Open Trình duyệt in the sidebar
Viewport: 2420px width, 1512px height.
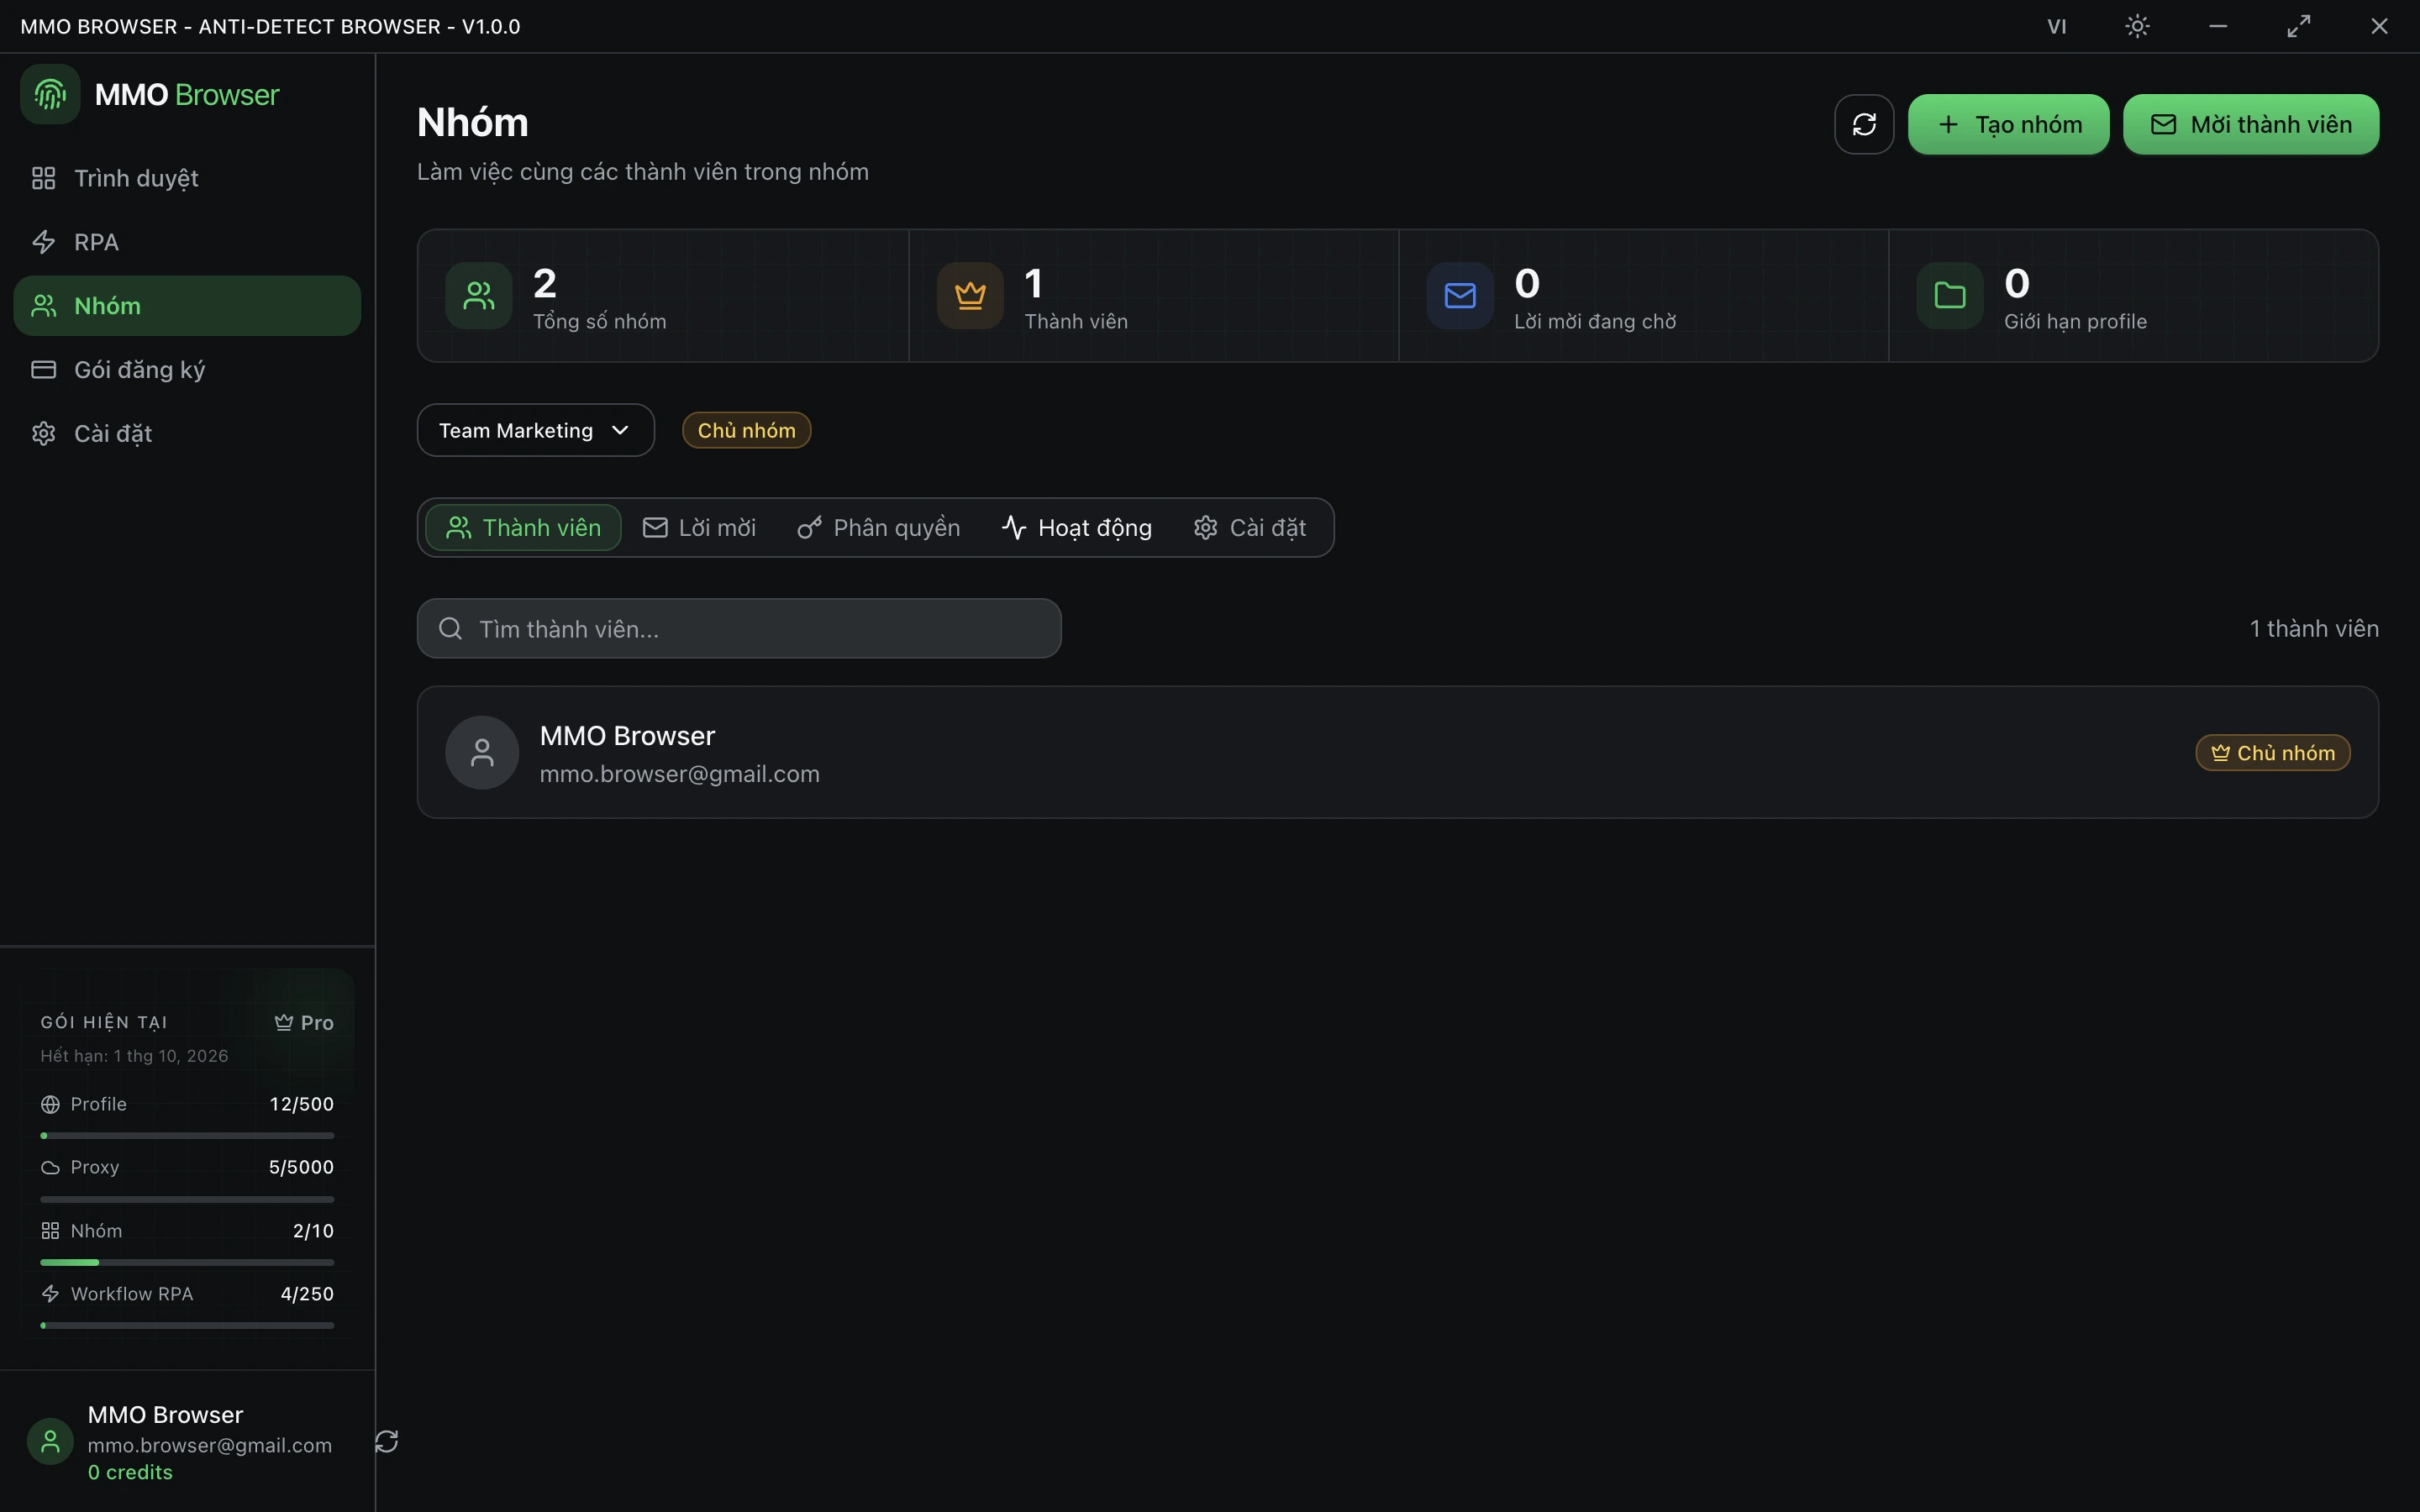pyautogui.click(x=187, y=178)
